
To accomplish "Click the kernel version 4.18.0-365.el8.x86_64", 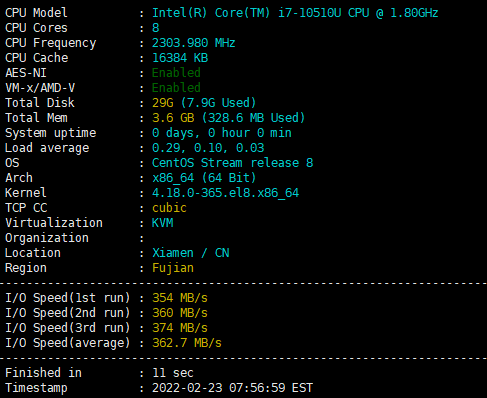I will tap(225, 193).
